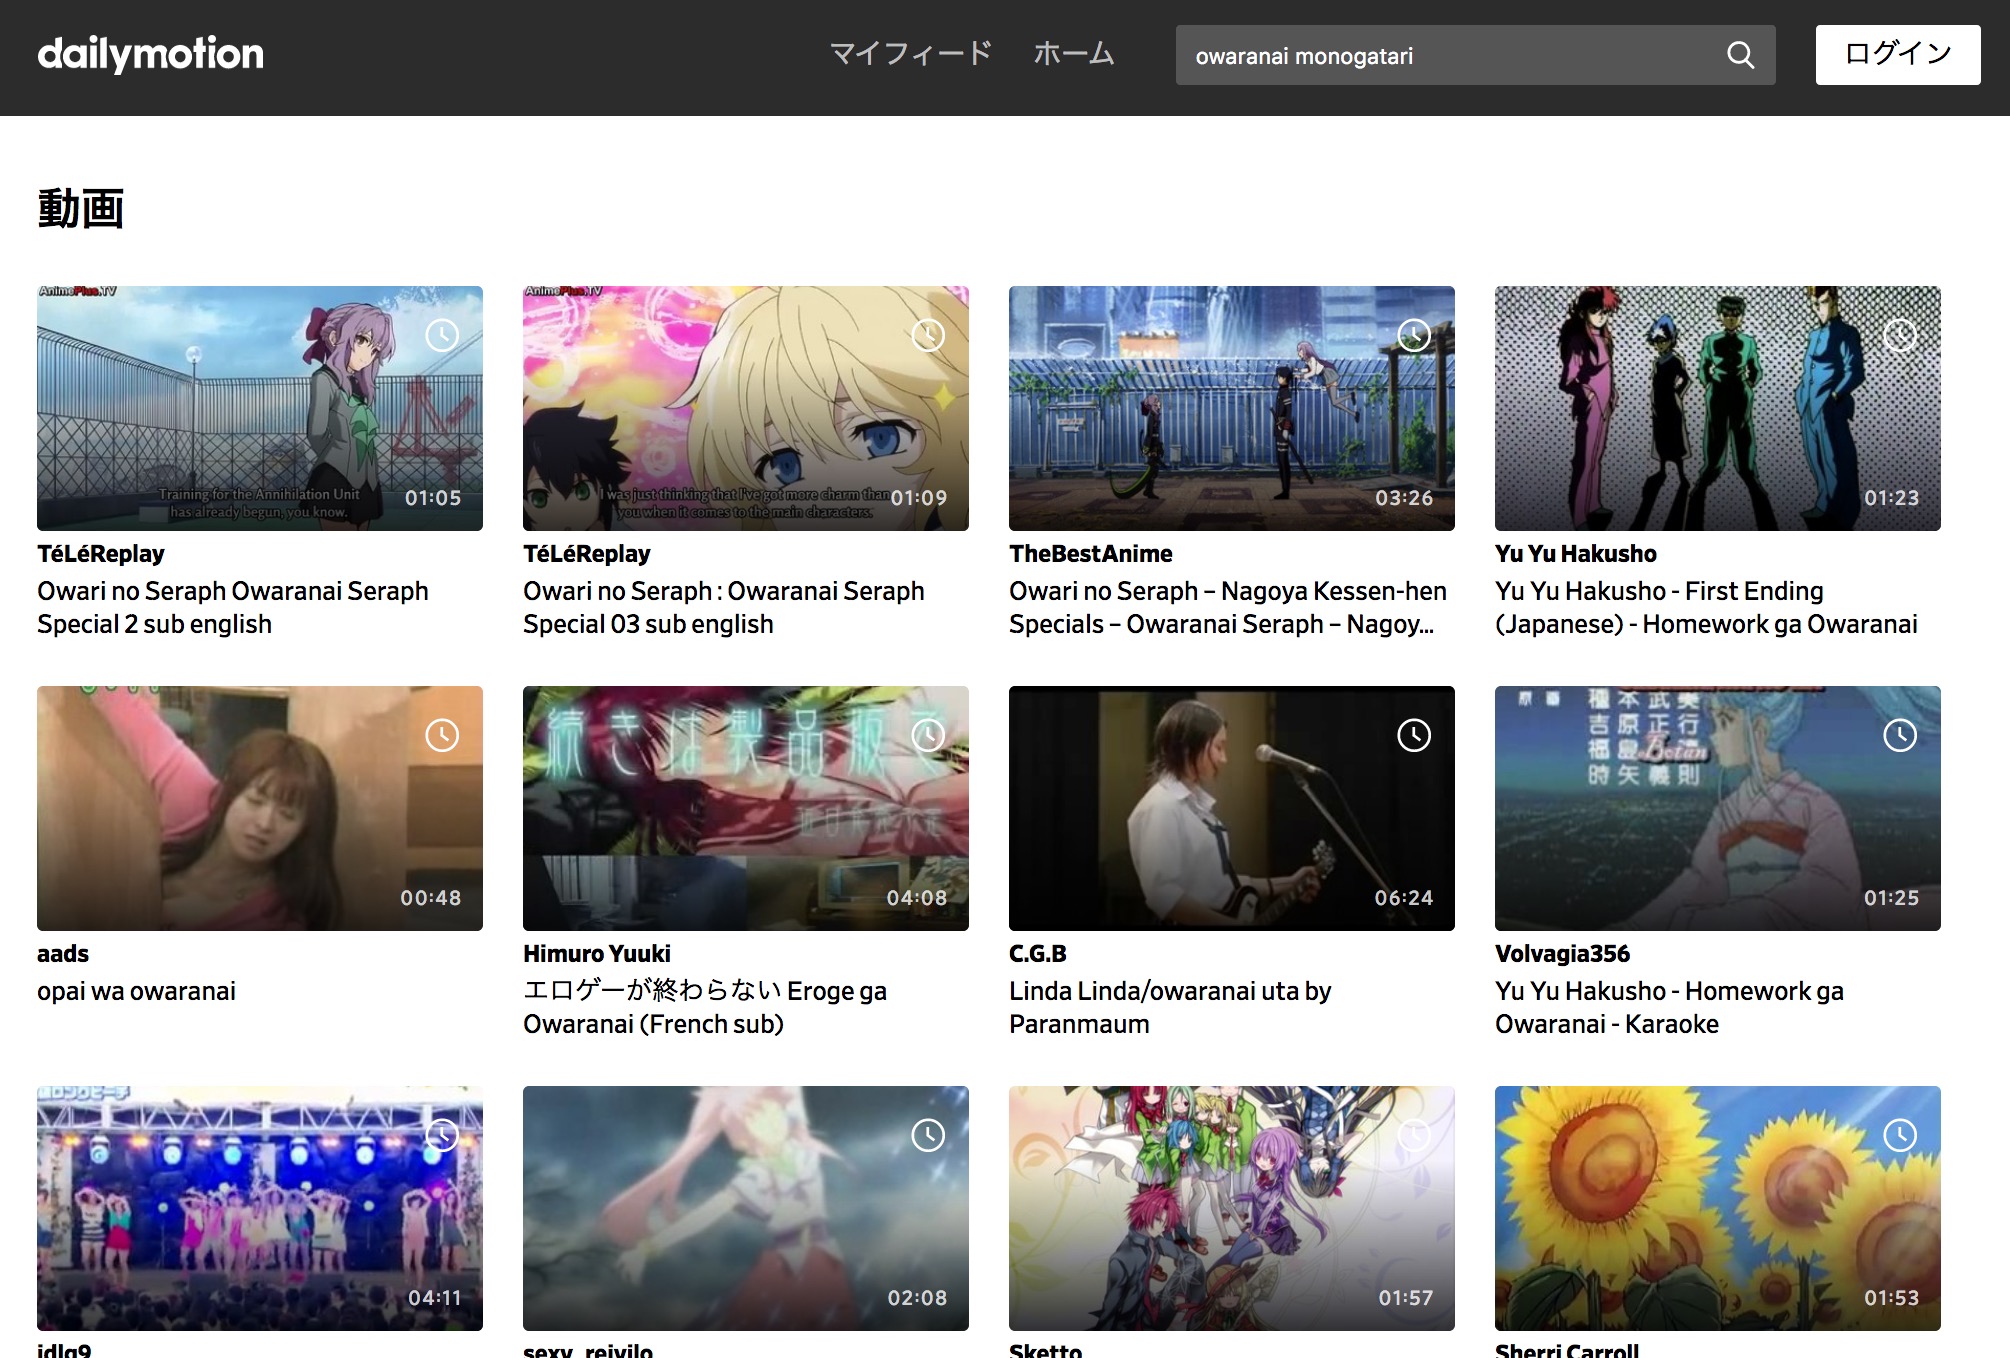Viewport: 2010px width, 1358px height.
Task: Play the idlg9 stage concert thumbnail
Action: point(260,1208)
